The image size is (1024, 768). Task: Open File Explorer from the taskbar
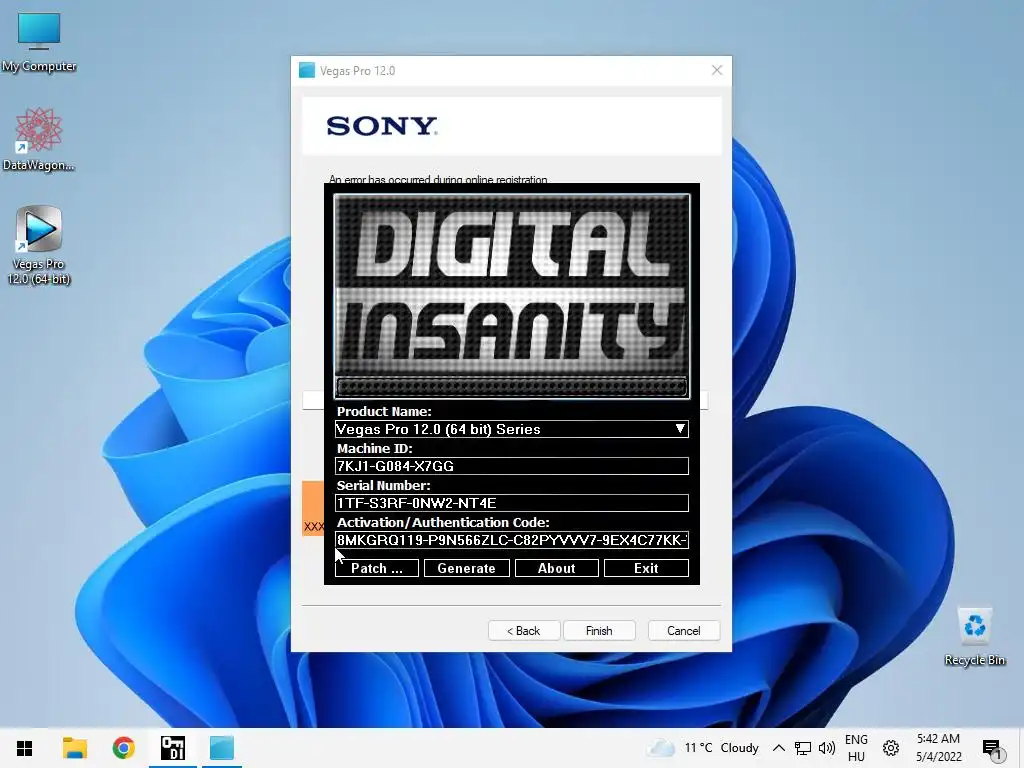pos(74,748)
